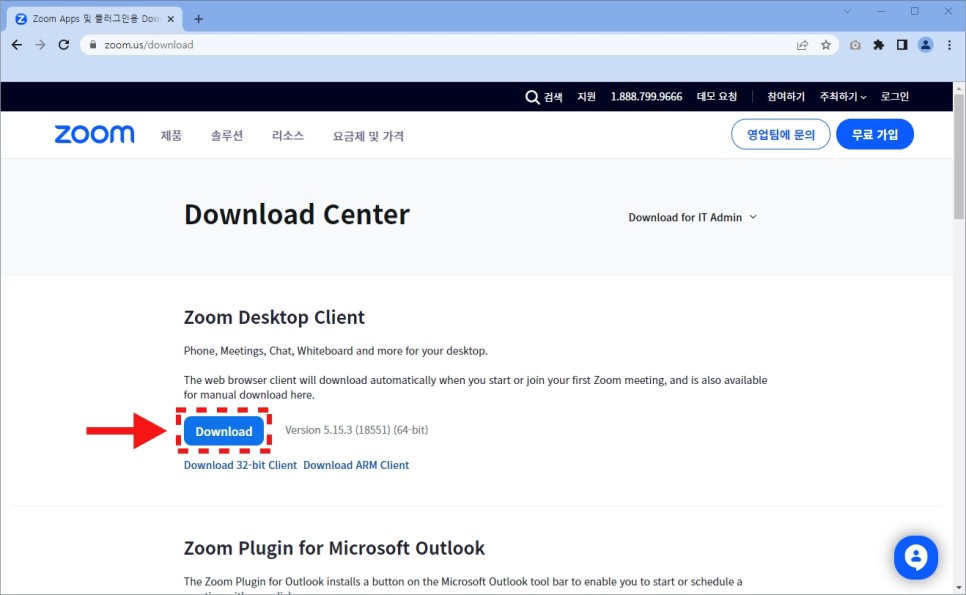
Task: Bookmark page with the star icon
Action: pyautogui.click(x=826, y=45)
